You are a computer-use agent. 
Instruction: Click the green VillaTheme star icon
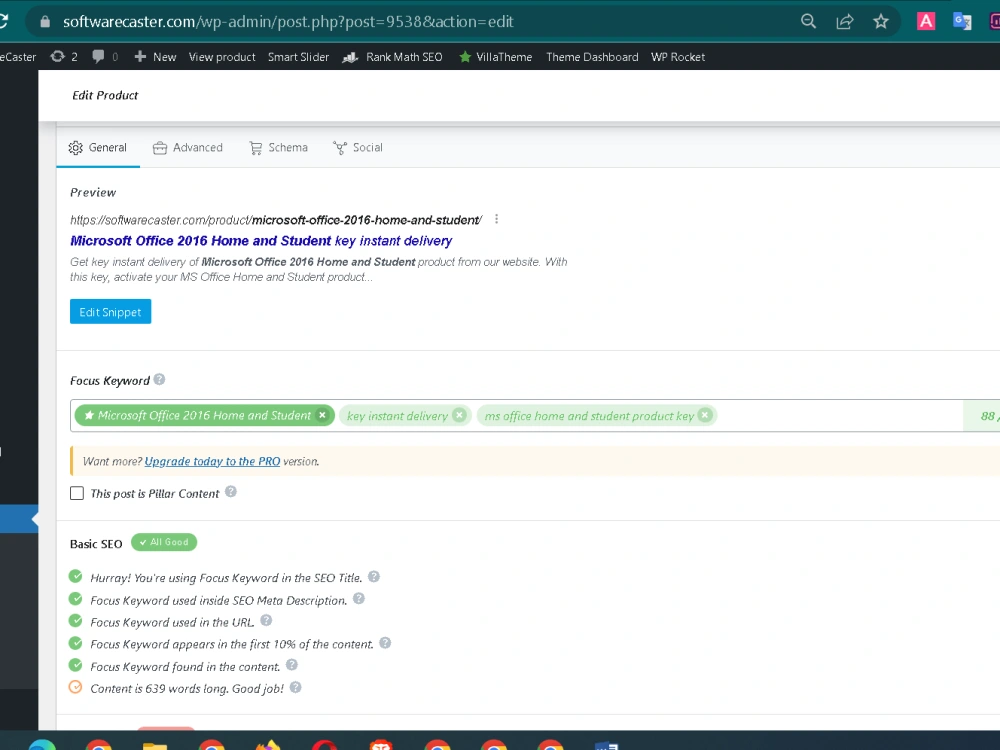pyautogui.click(x=465, y=57)
